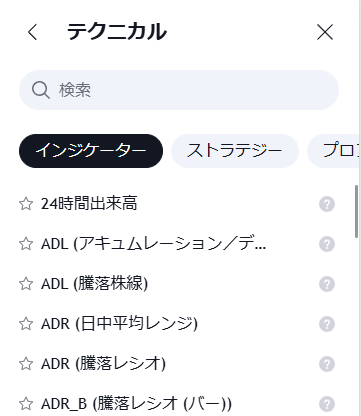Open the partially visible プロ tab

334,151
